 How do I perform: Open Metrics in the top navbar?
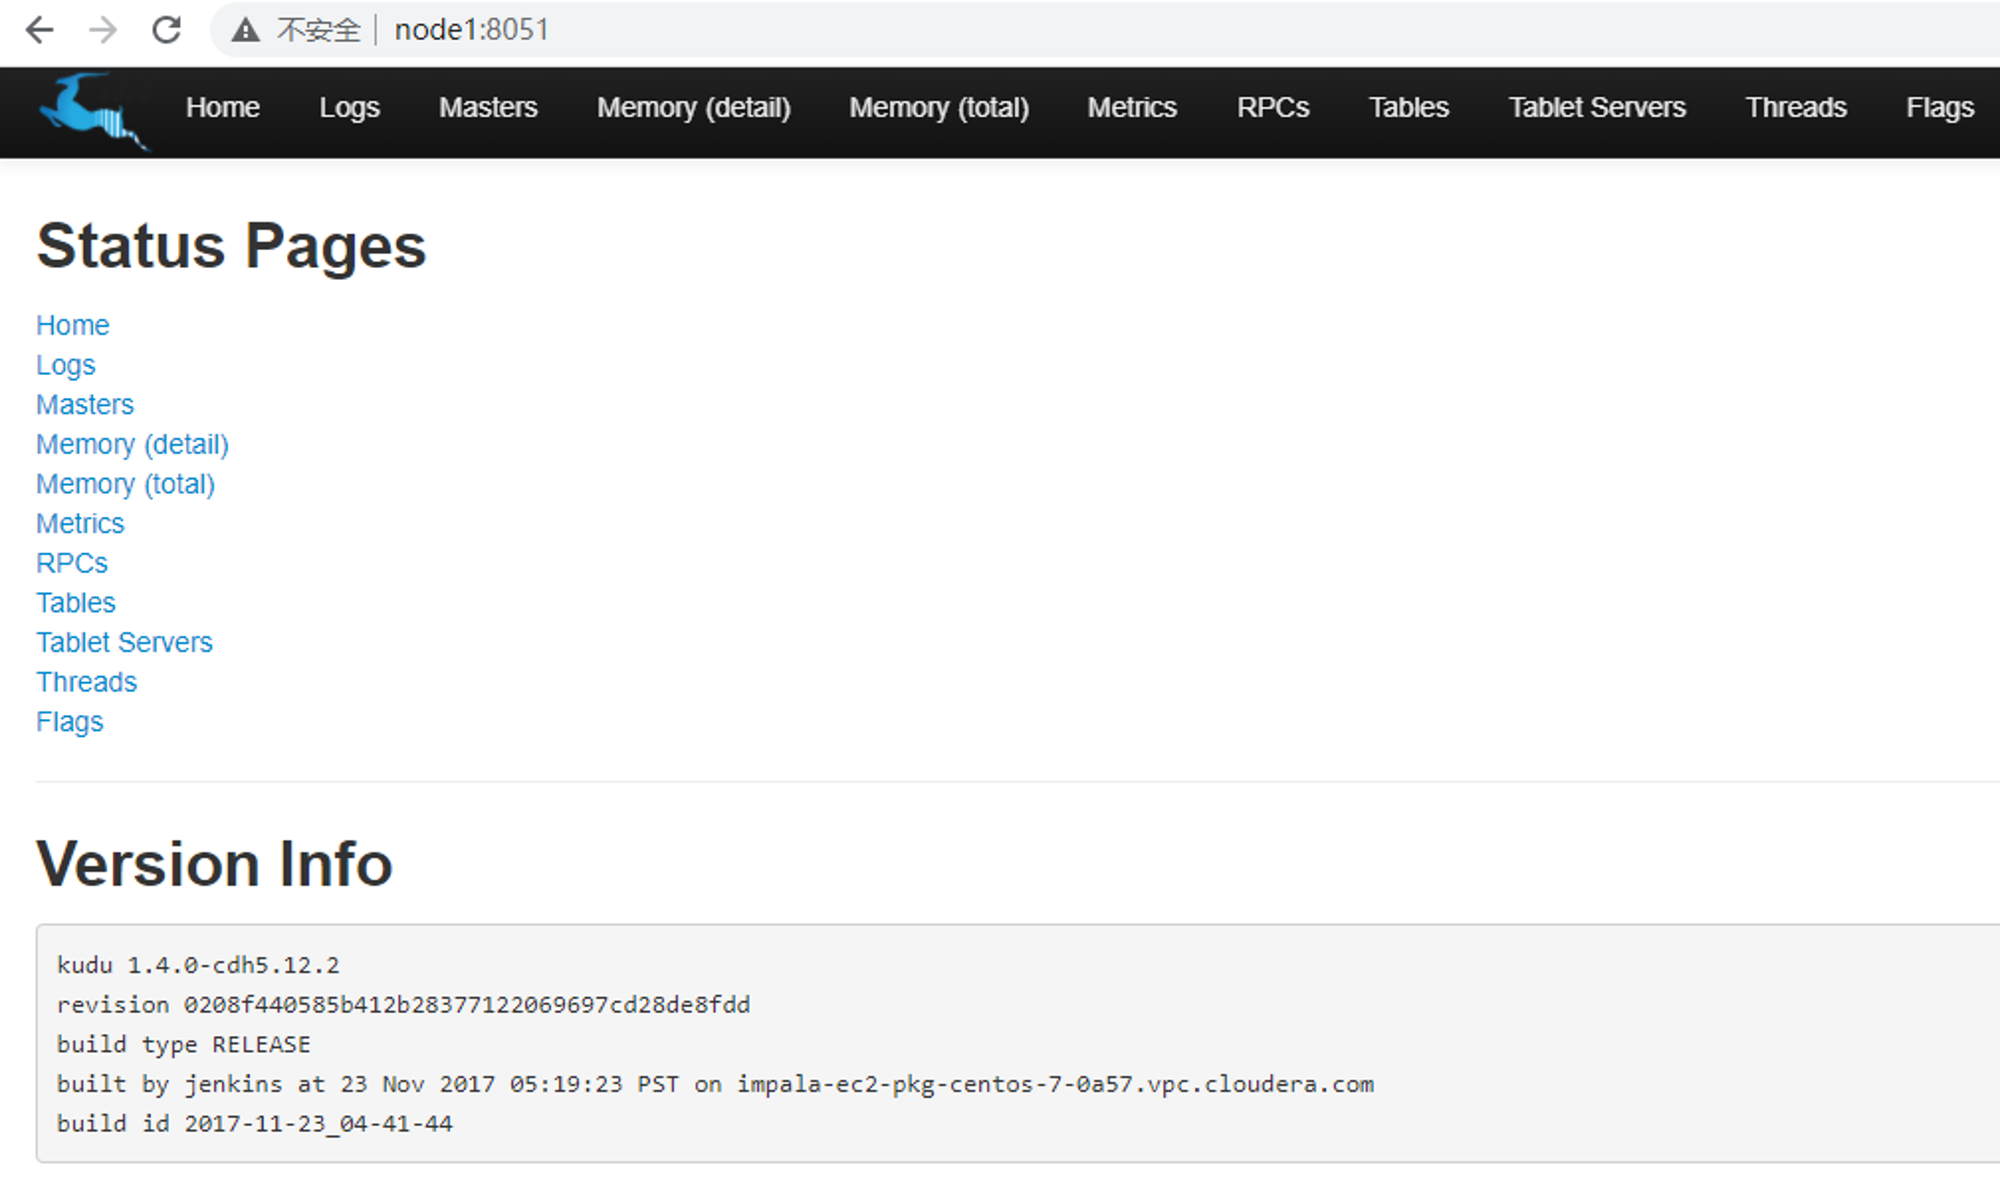1132,107
